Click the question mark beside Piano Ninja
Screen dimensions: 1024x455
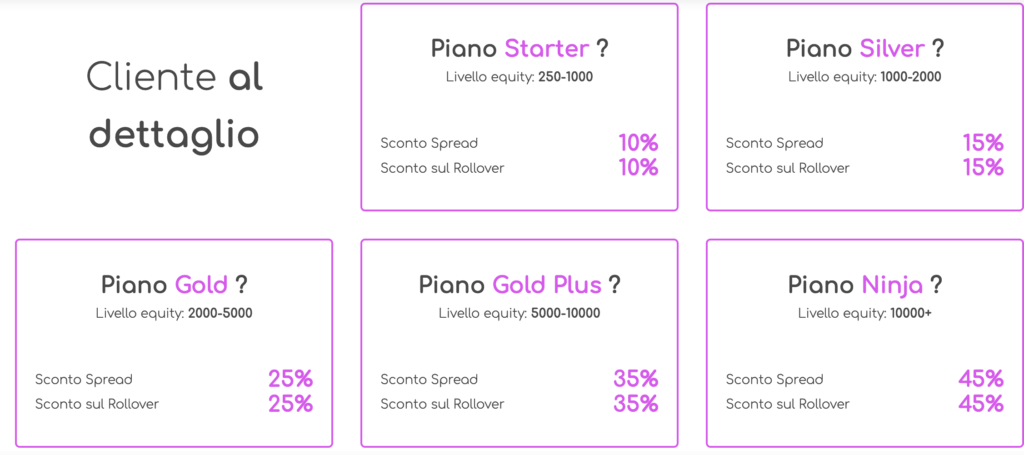tap(936, 285)
